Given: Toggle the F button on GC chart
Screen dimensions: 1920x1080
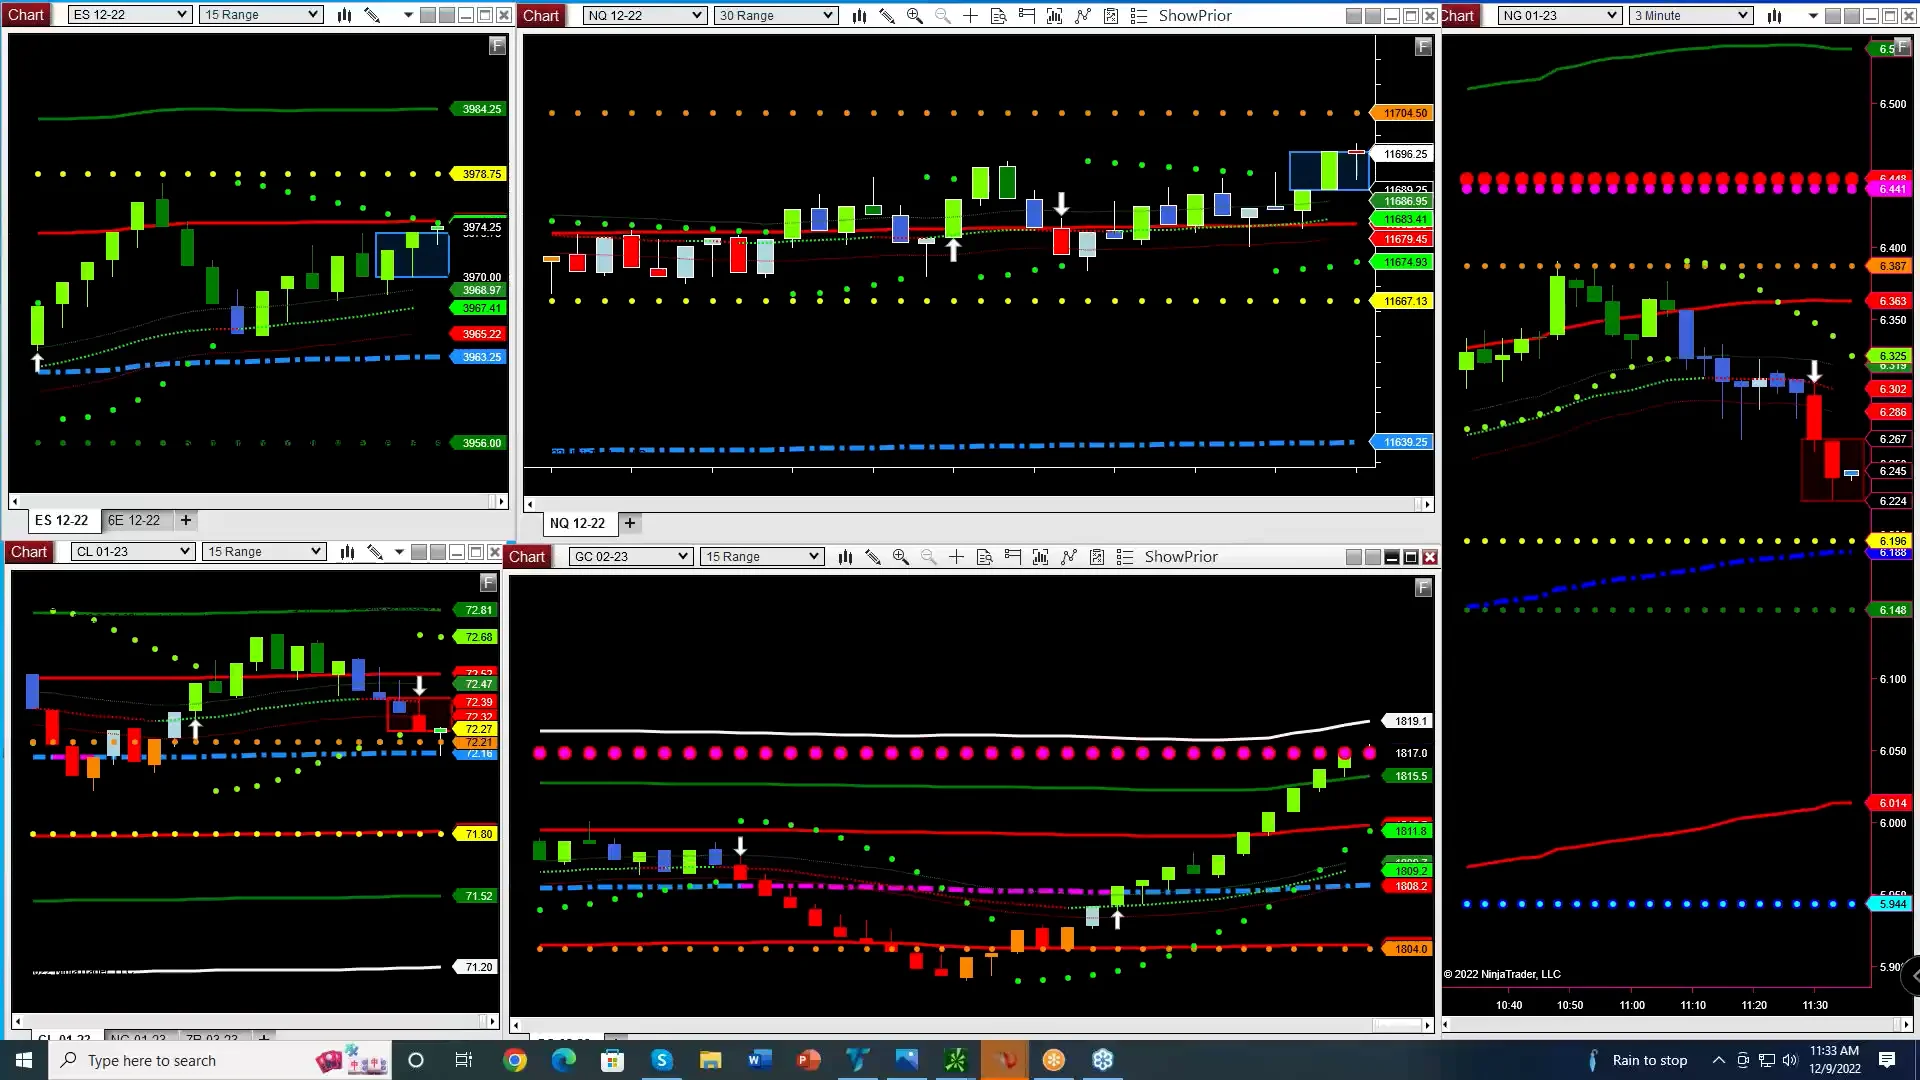Looking at the screenshot, I should [1423, 588].
